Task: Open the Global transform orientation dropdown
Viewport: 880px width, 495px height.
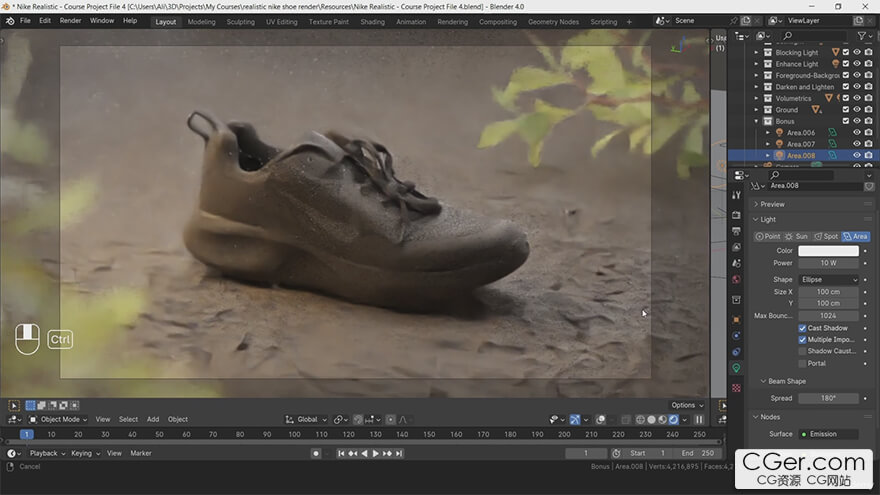Action: (306, 419)
